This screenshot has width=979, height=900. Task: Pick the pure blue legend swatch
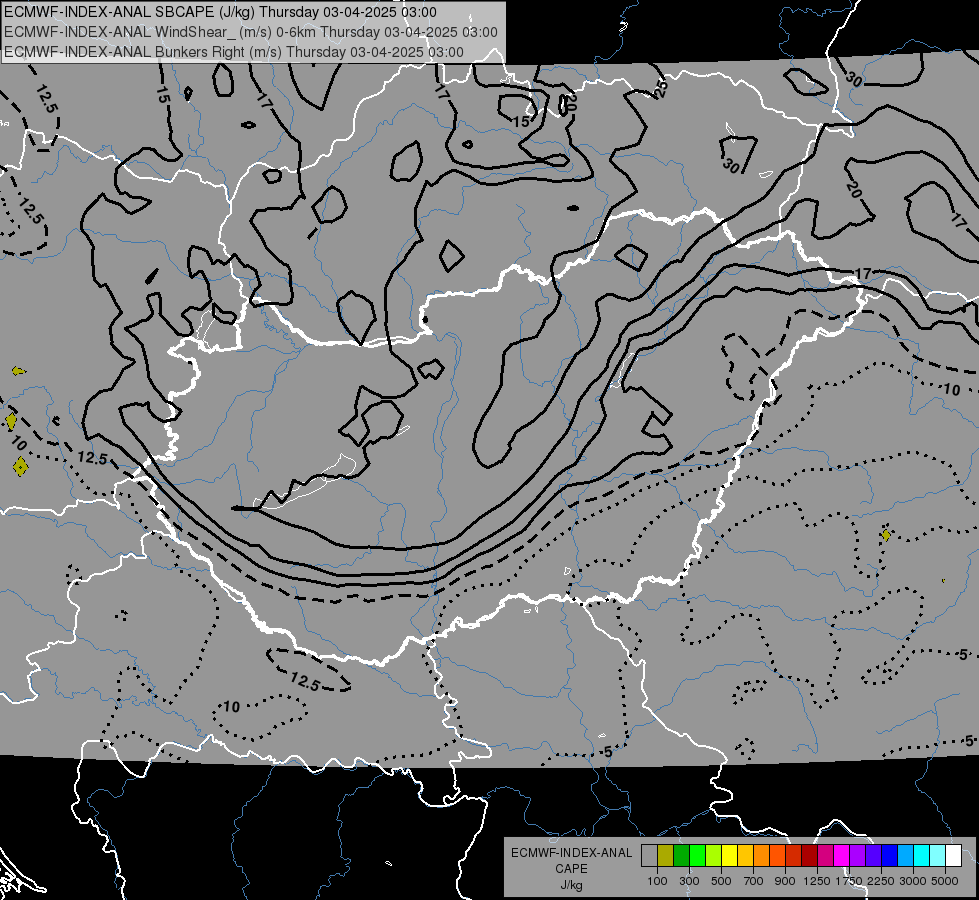pos(890,856)
